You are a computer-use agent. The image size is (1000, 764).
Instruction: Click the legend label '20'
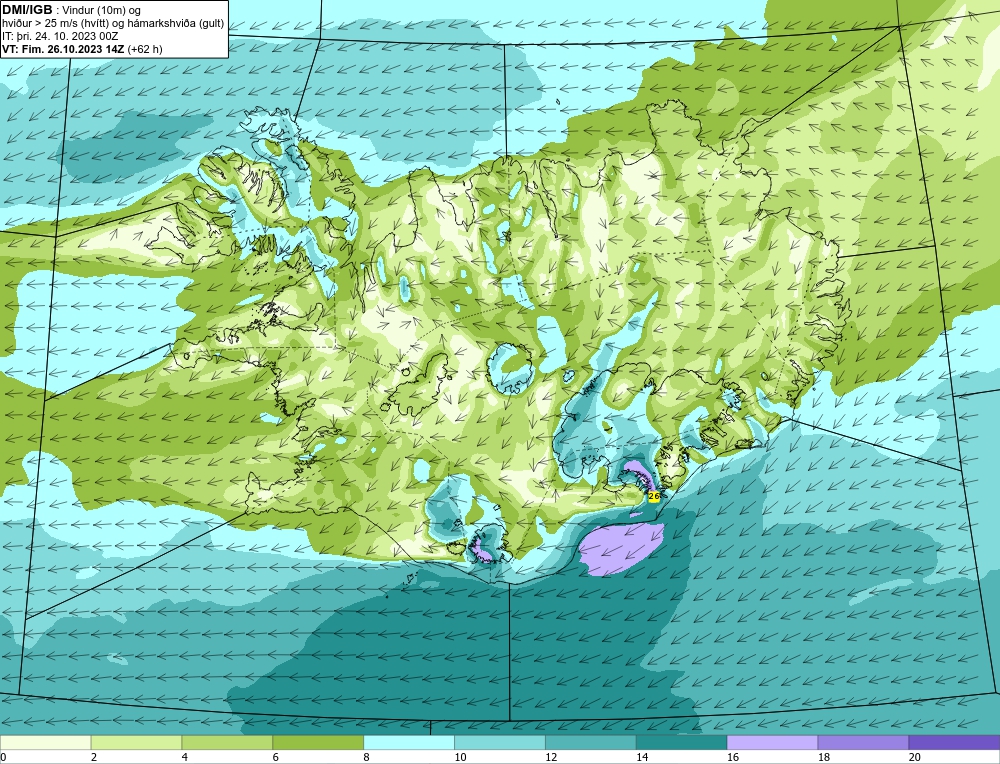(915, 758)
